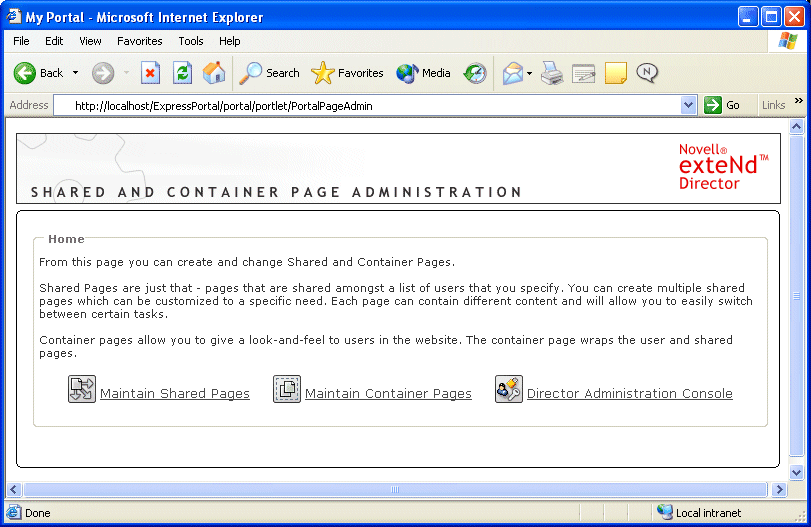Open the View menu

90,41
